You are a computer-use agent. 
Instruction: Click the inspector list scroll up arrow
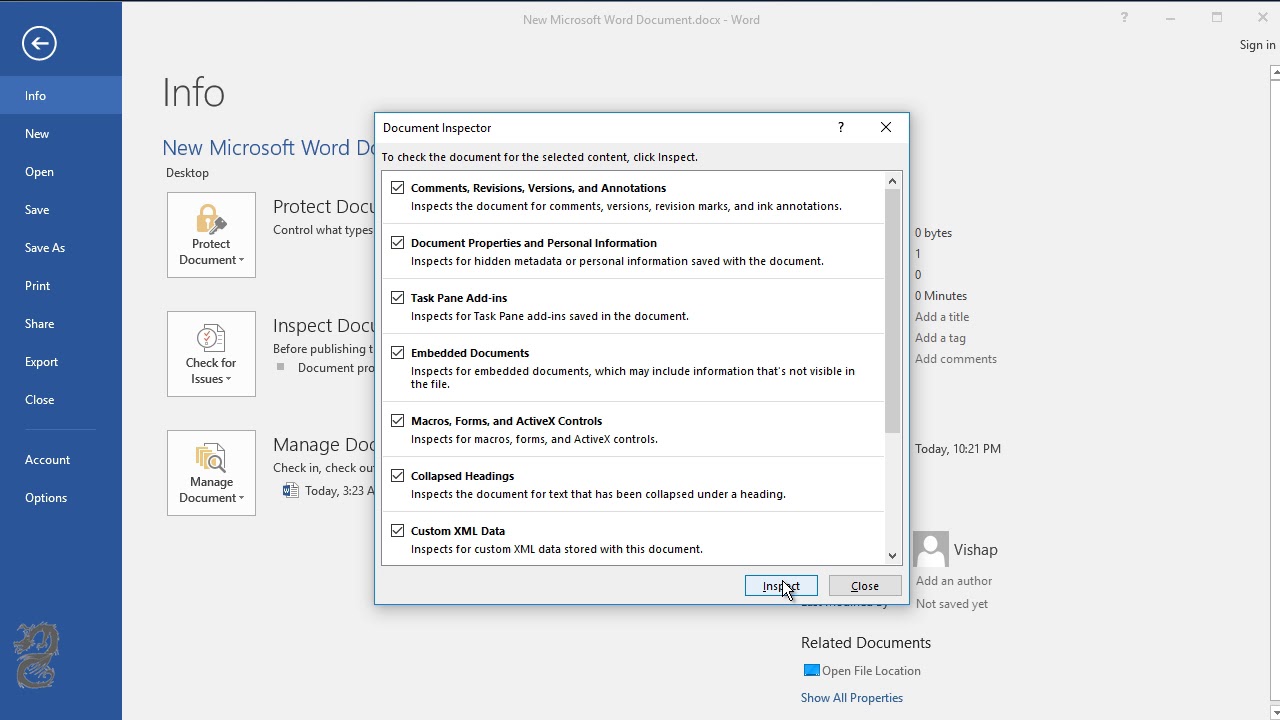(892, 181)
